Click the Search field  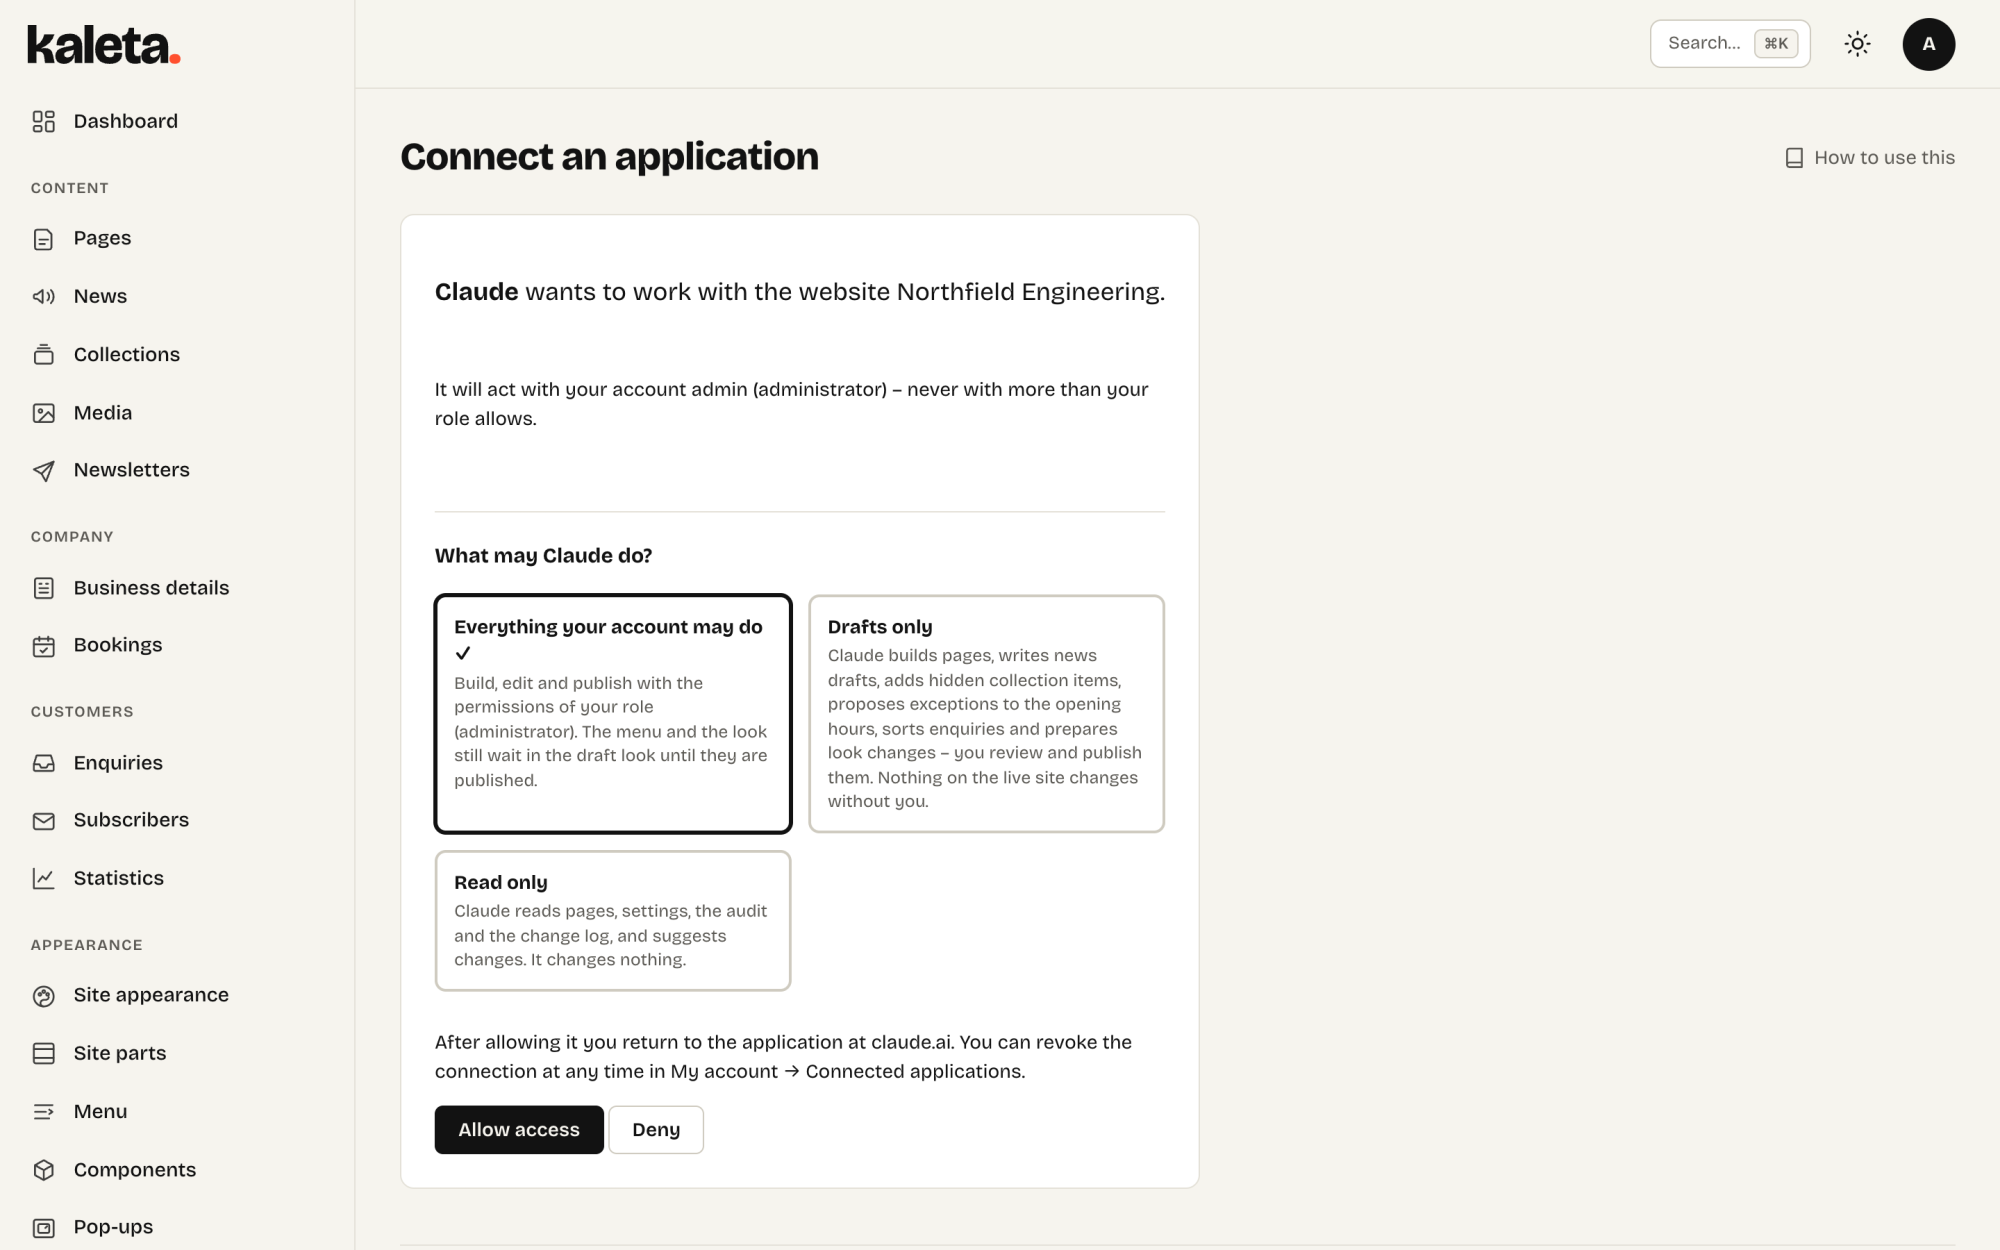[1730, 44]
